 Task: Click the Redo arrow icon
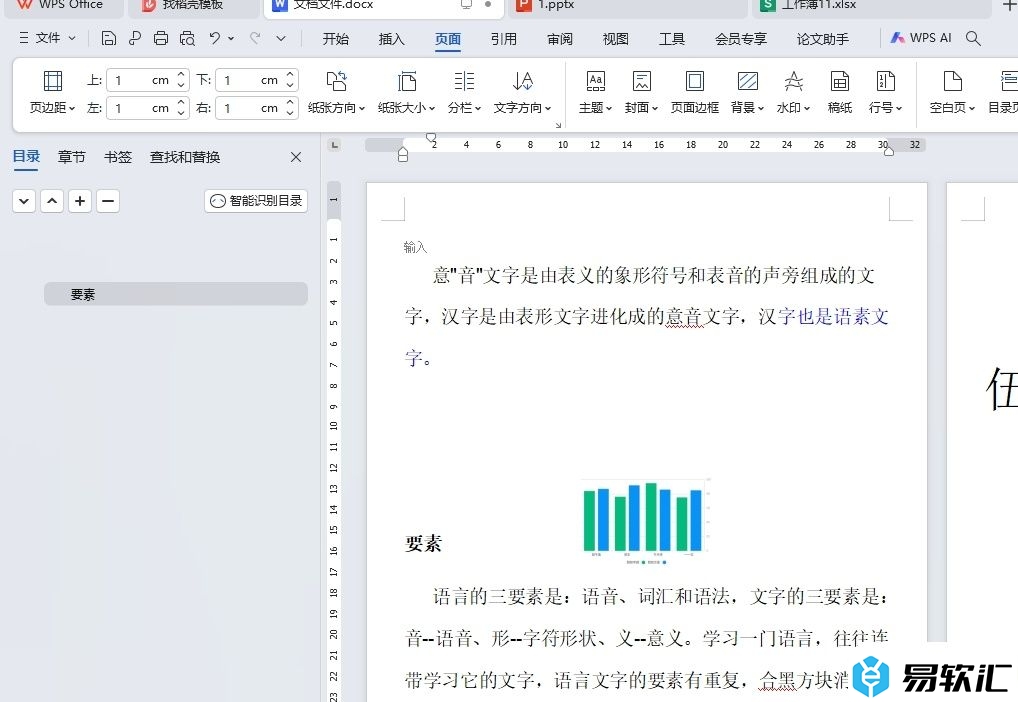(255, 38)
